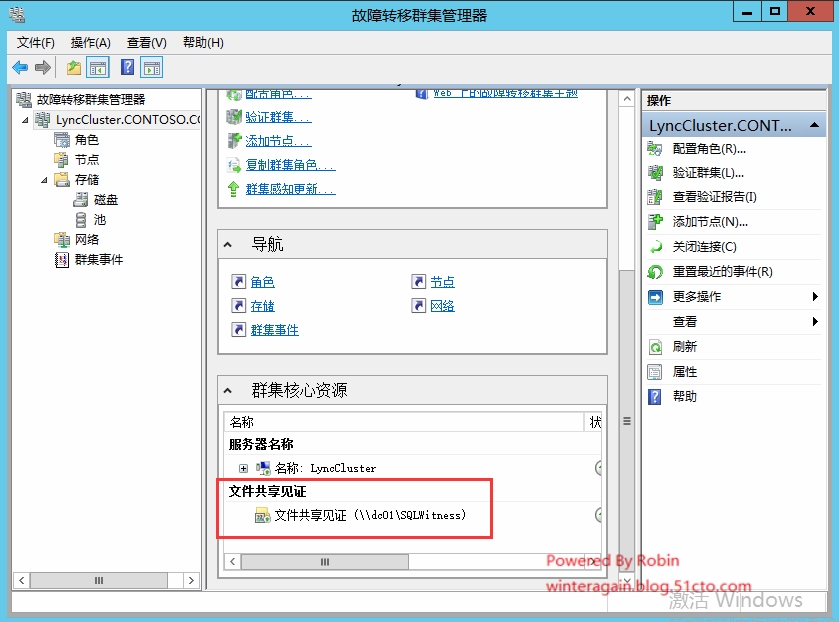This screenshot has height=622, width=839.
Task: Click the tree pane scroll-right arrow
Action: click(x=191, y=580)
